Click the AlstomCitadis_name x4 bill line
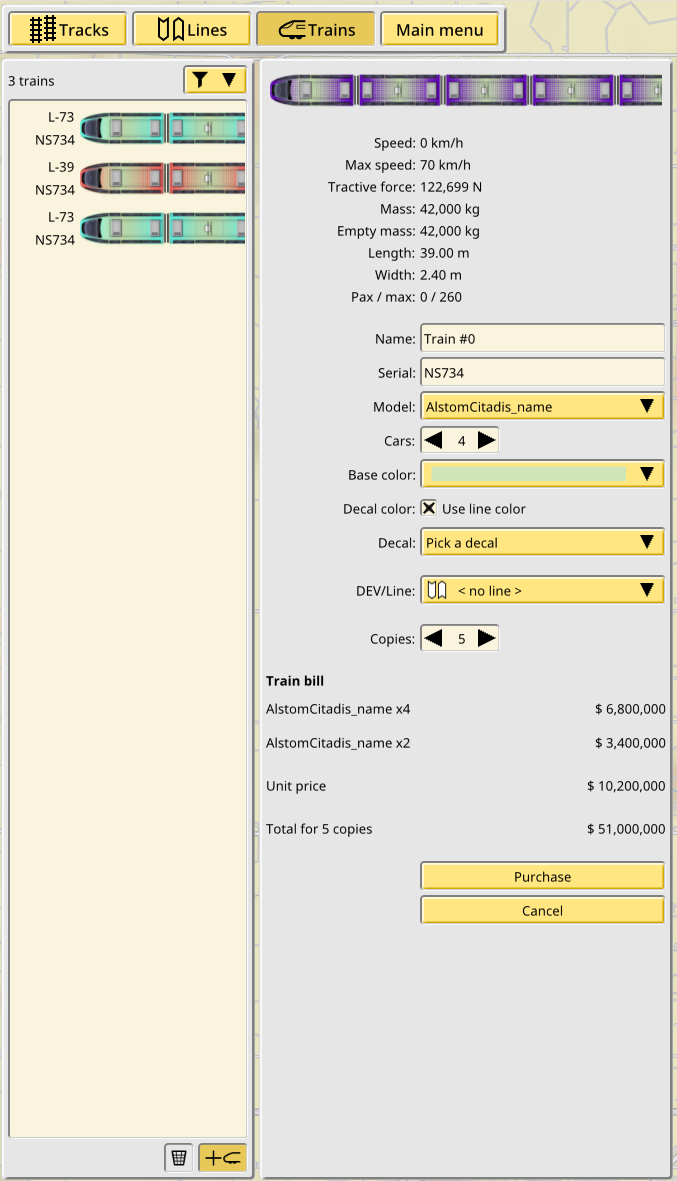The height and width of the screenshot is (1181, 677). tap(338, 709)
